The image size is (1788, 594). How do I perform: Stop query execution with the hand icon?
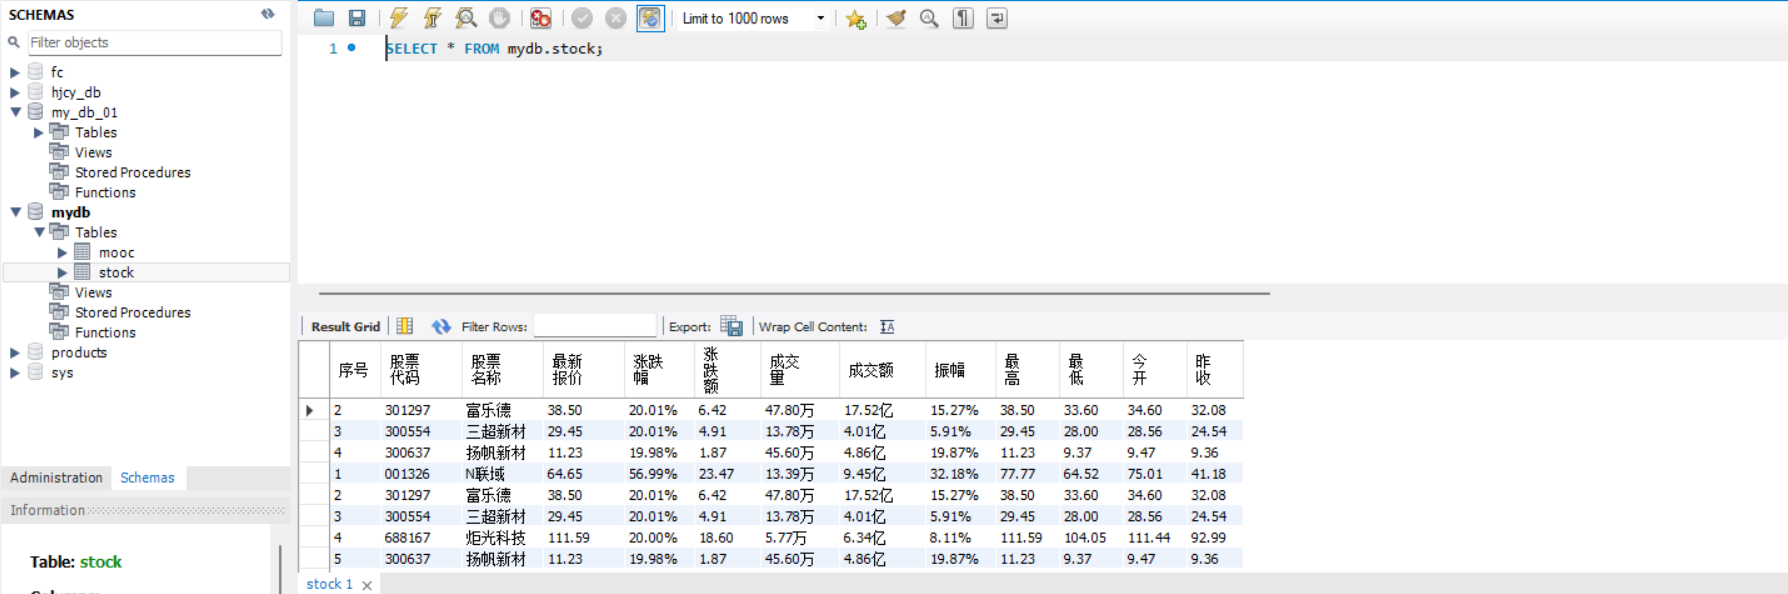(500, 18)
